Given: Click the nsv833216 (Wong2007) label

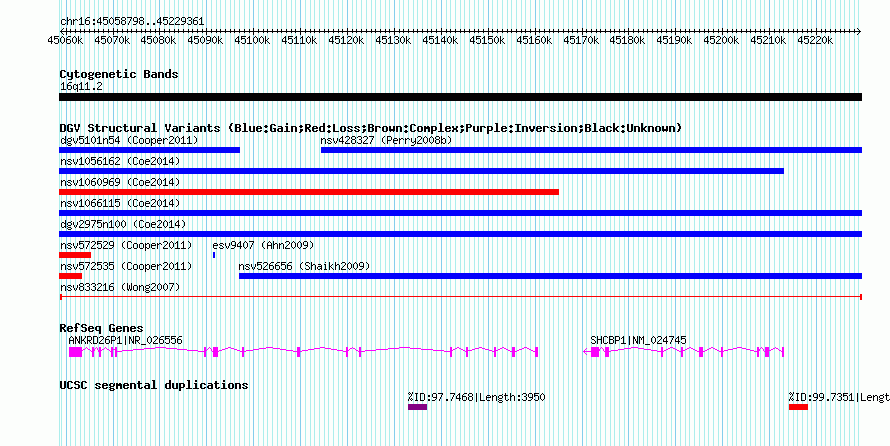Looking at the screenshot, I should click(120, 287).
